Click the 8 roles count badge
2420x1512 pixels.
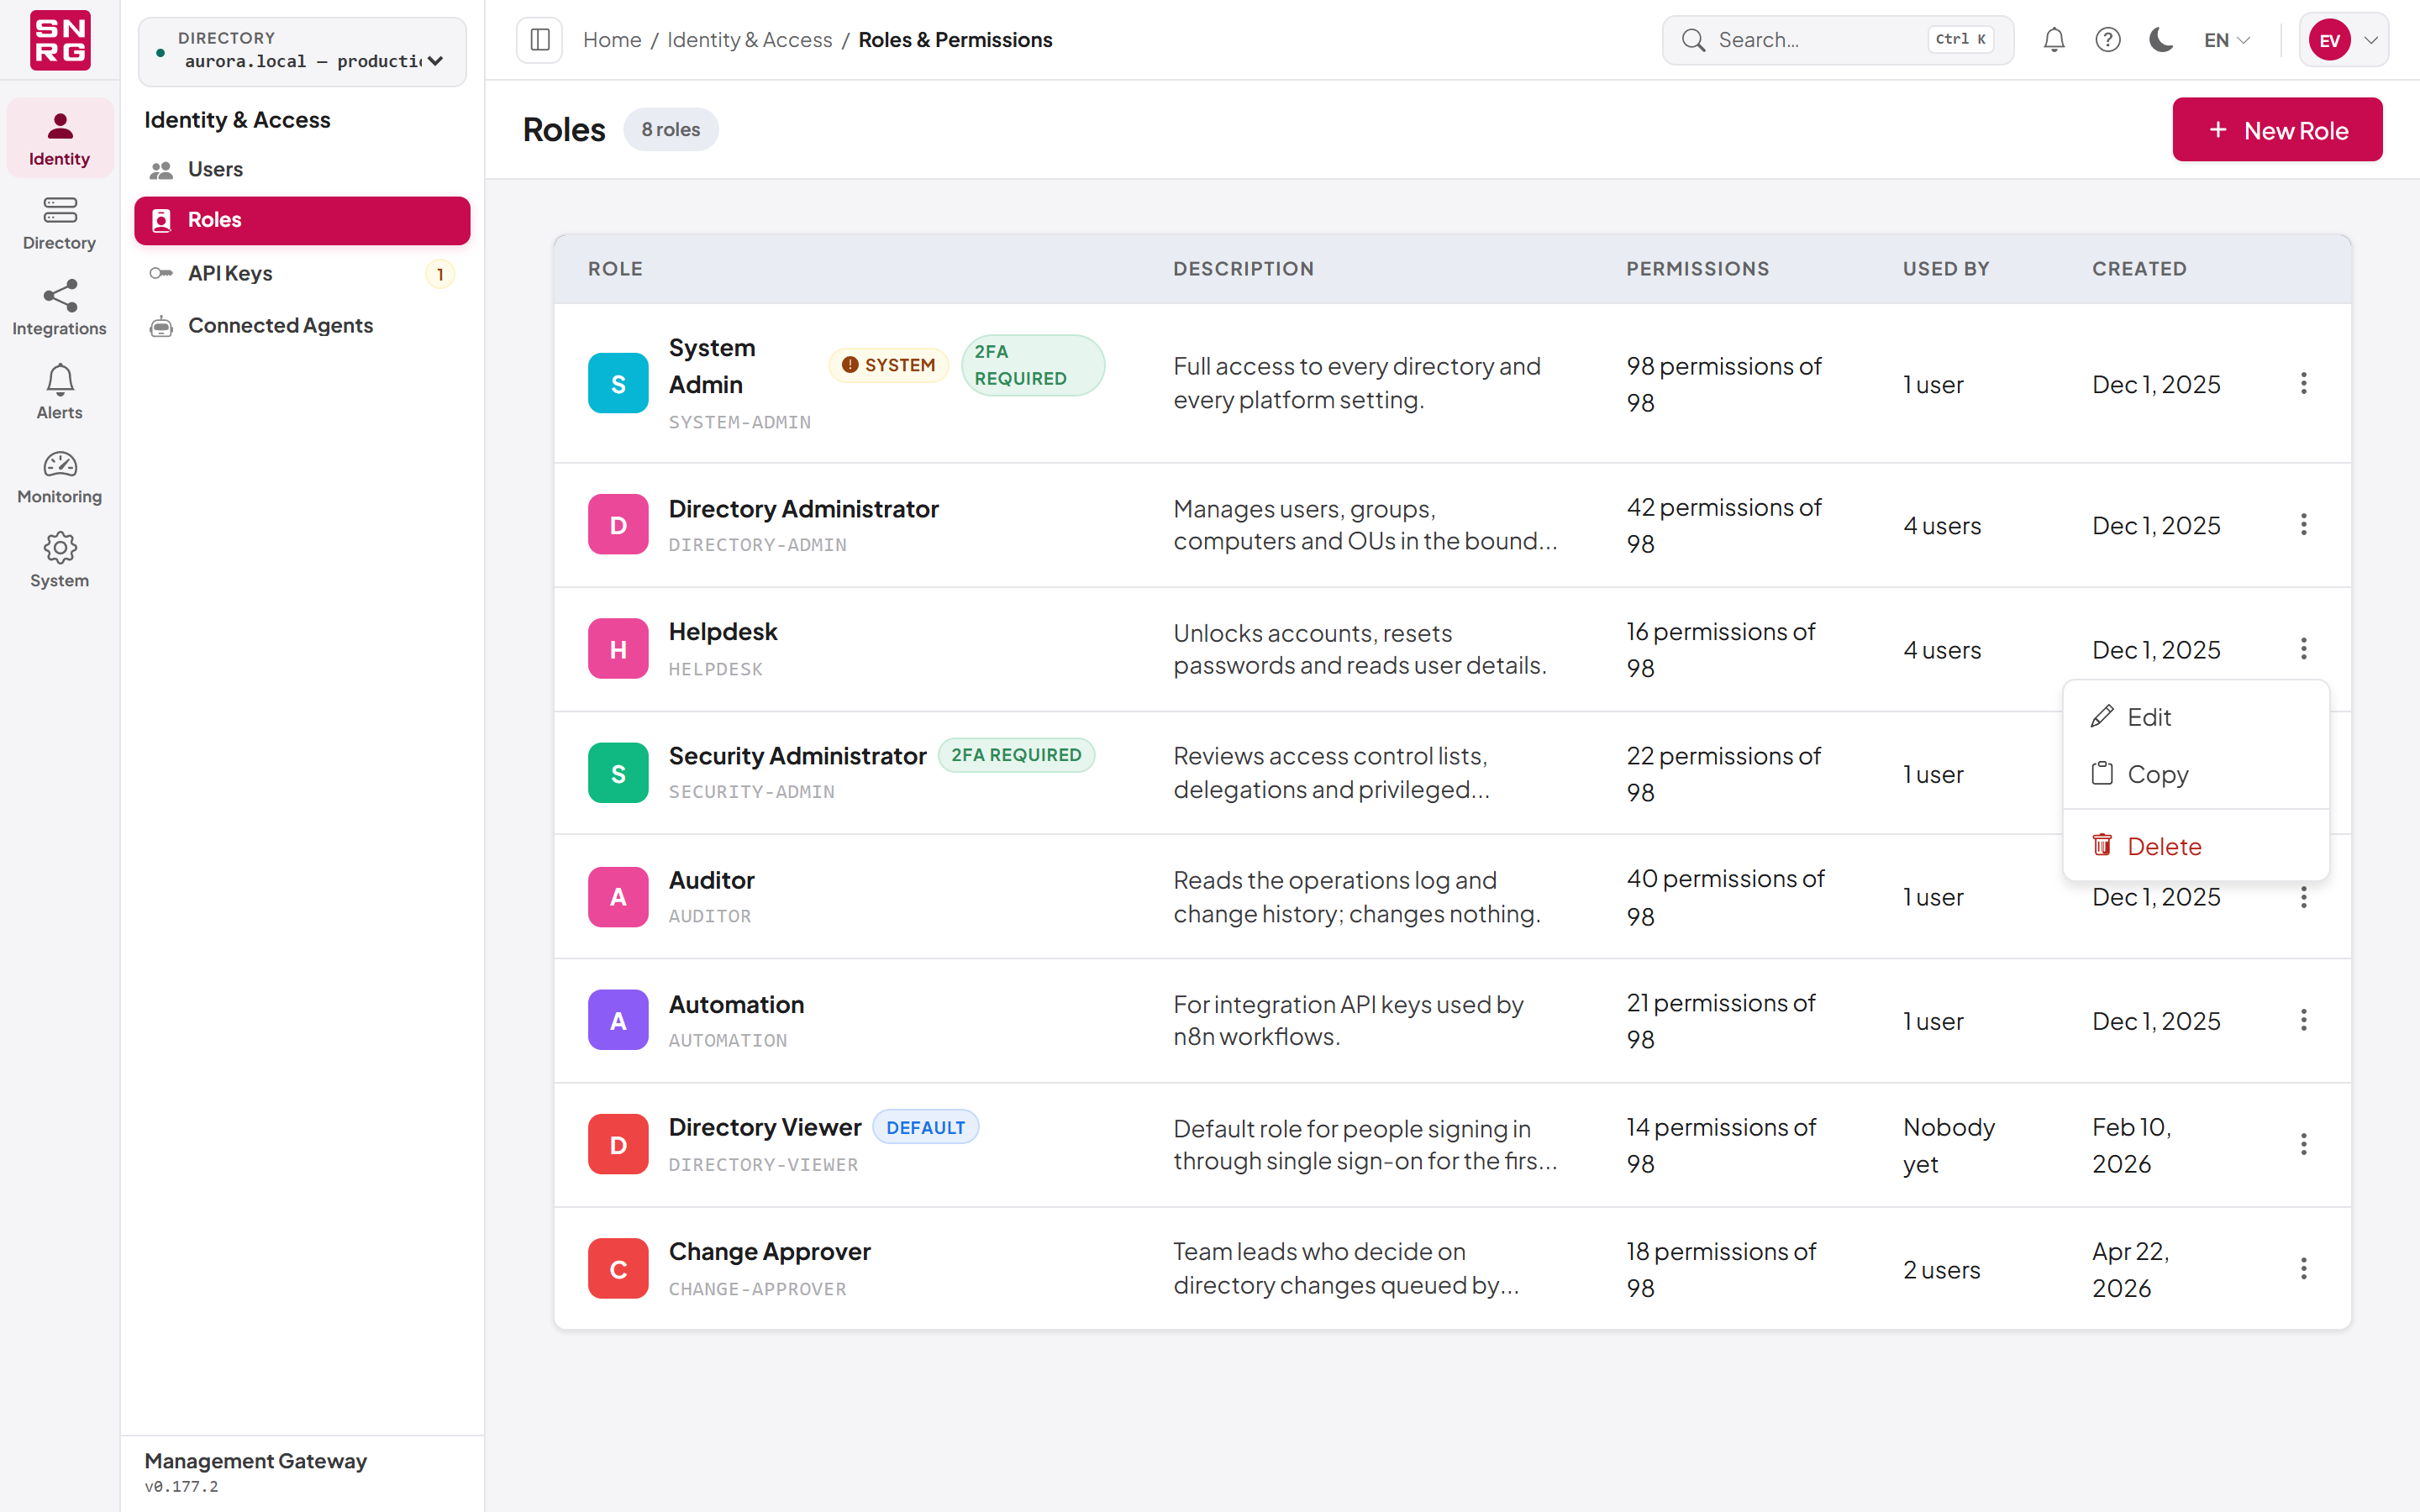coord(670,130)
